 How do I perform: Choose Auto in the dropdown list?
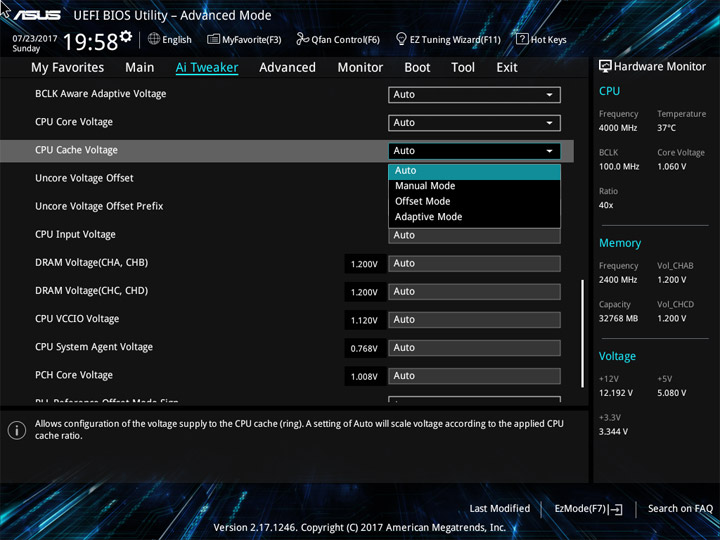(474, 171)
